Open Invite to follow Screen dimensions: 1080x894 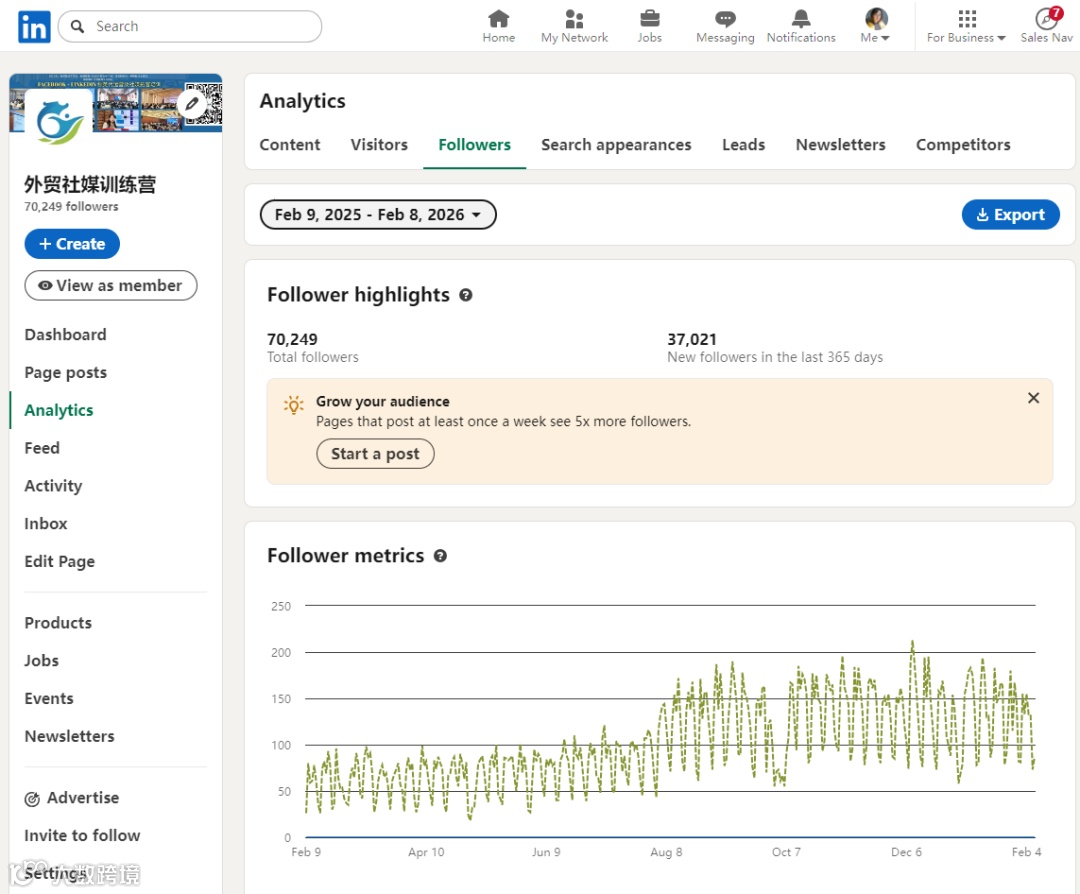(82, 836)
